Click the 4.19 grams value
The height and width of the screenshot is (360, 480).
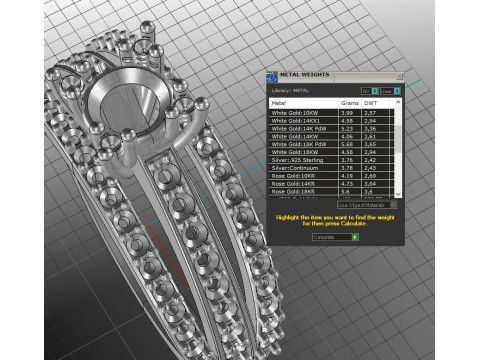[x=347, y=176]
